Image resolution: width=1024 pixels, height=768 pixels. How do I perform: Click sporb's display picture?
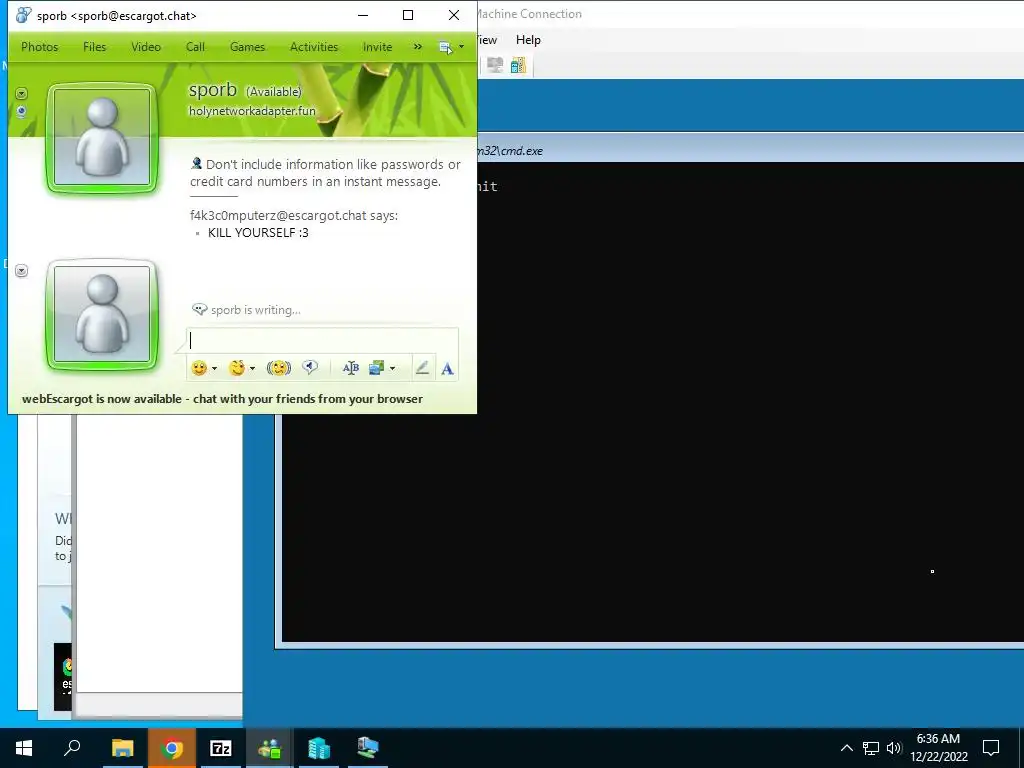[102, 137]
